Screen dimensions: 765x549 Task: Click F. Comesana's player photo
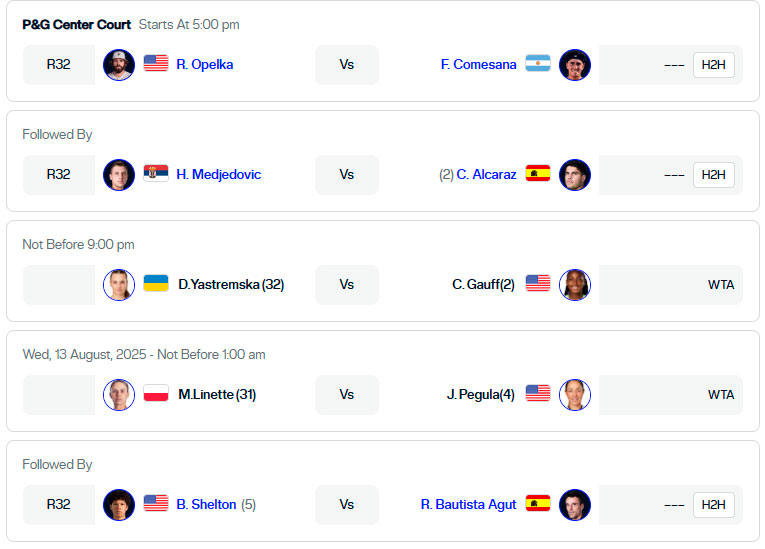[x=575, y=65]
